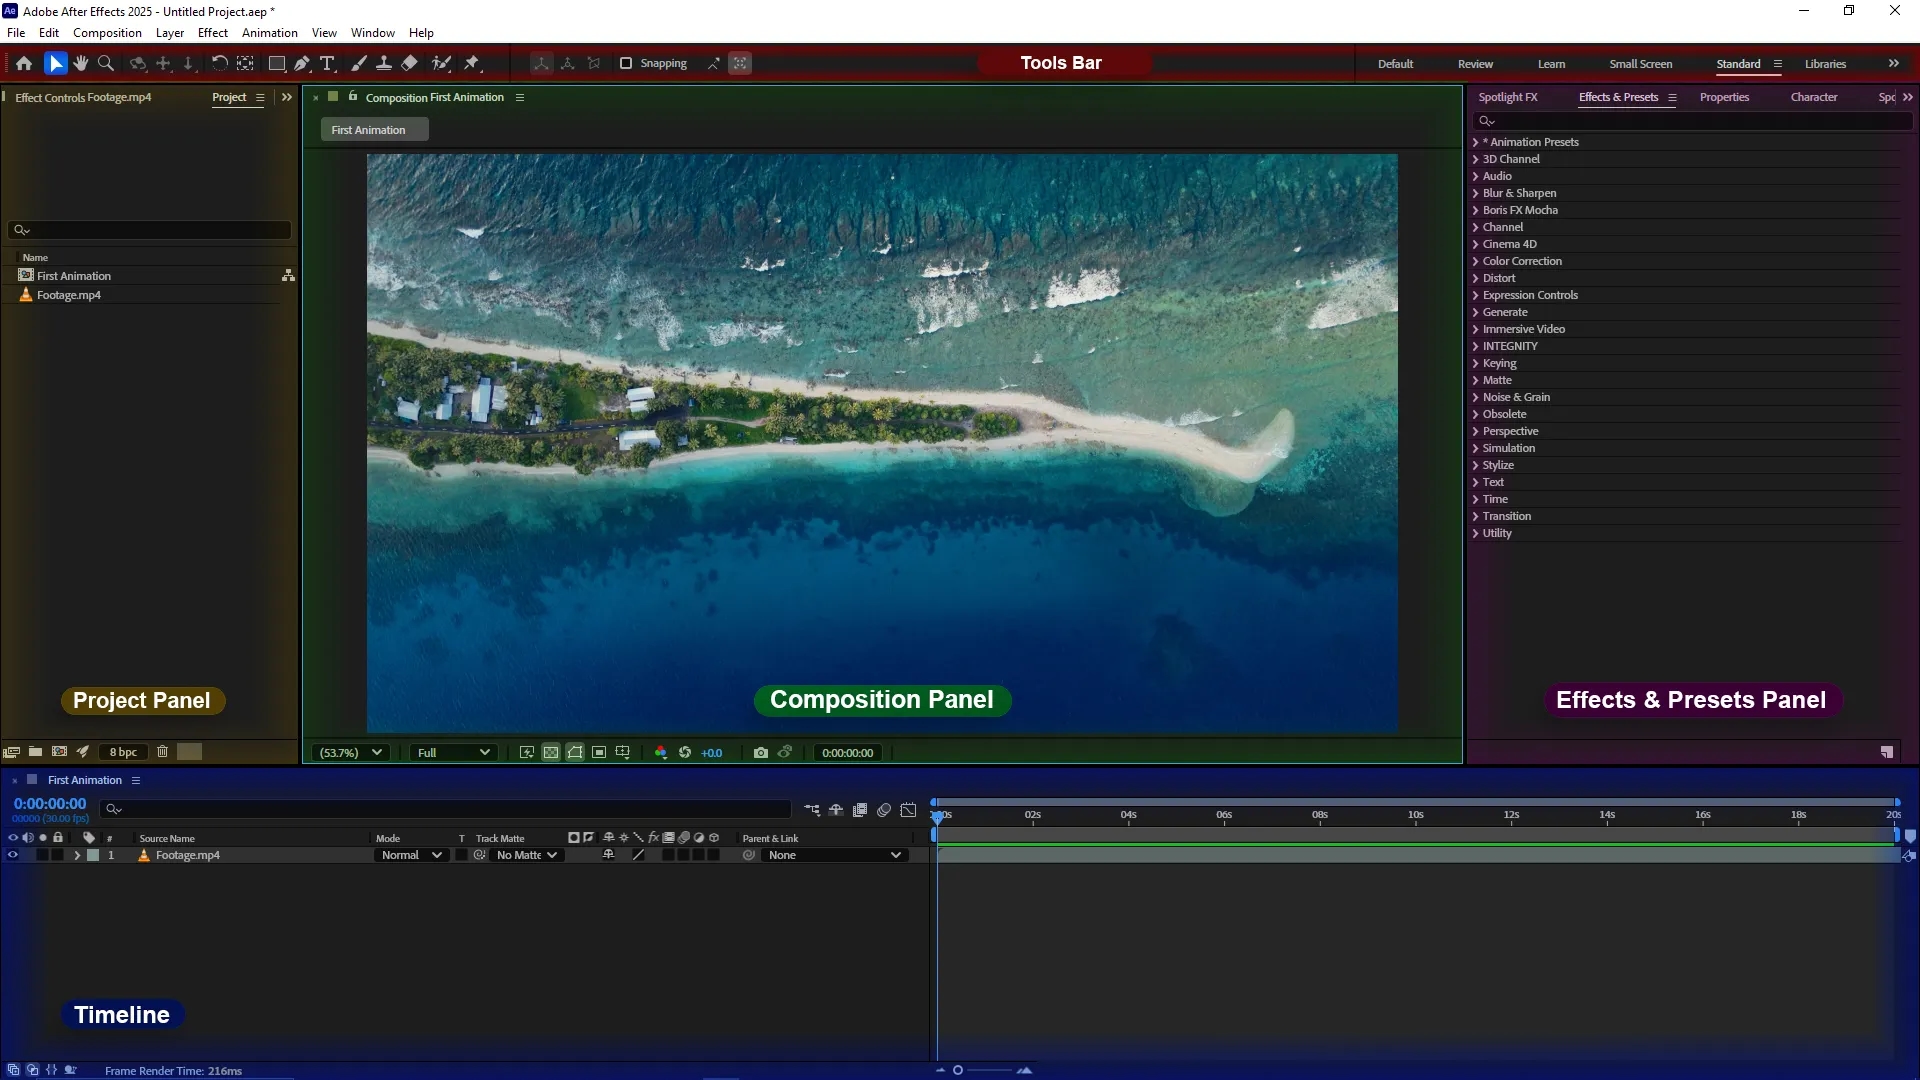Switch to the Character panel tab
Viewport: 1920px width, 1080px height.
(1814, 97)
